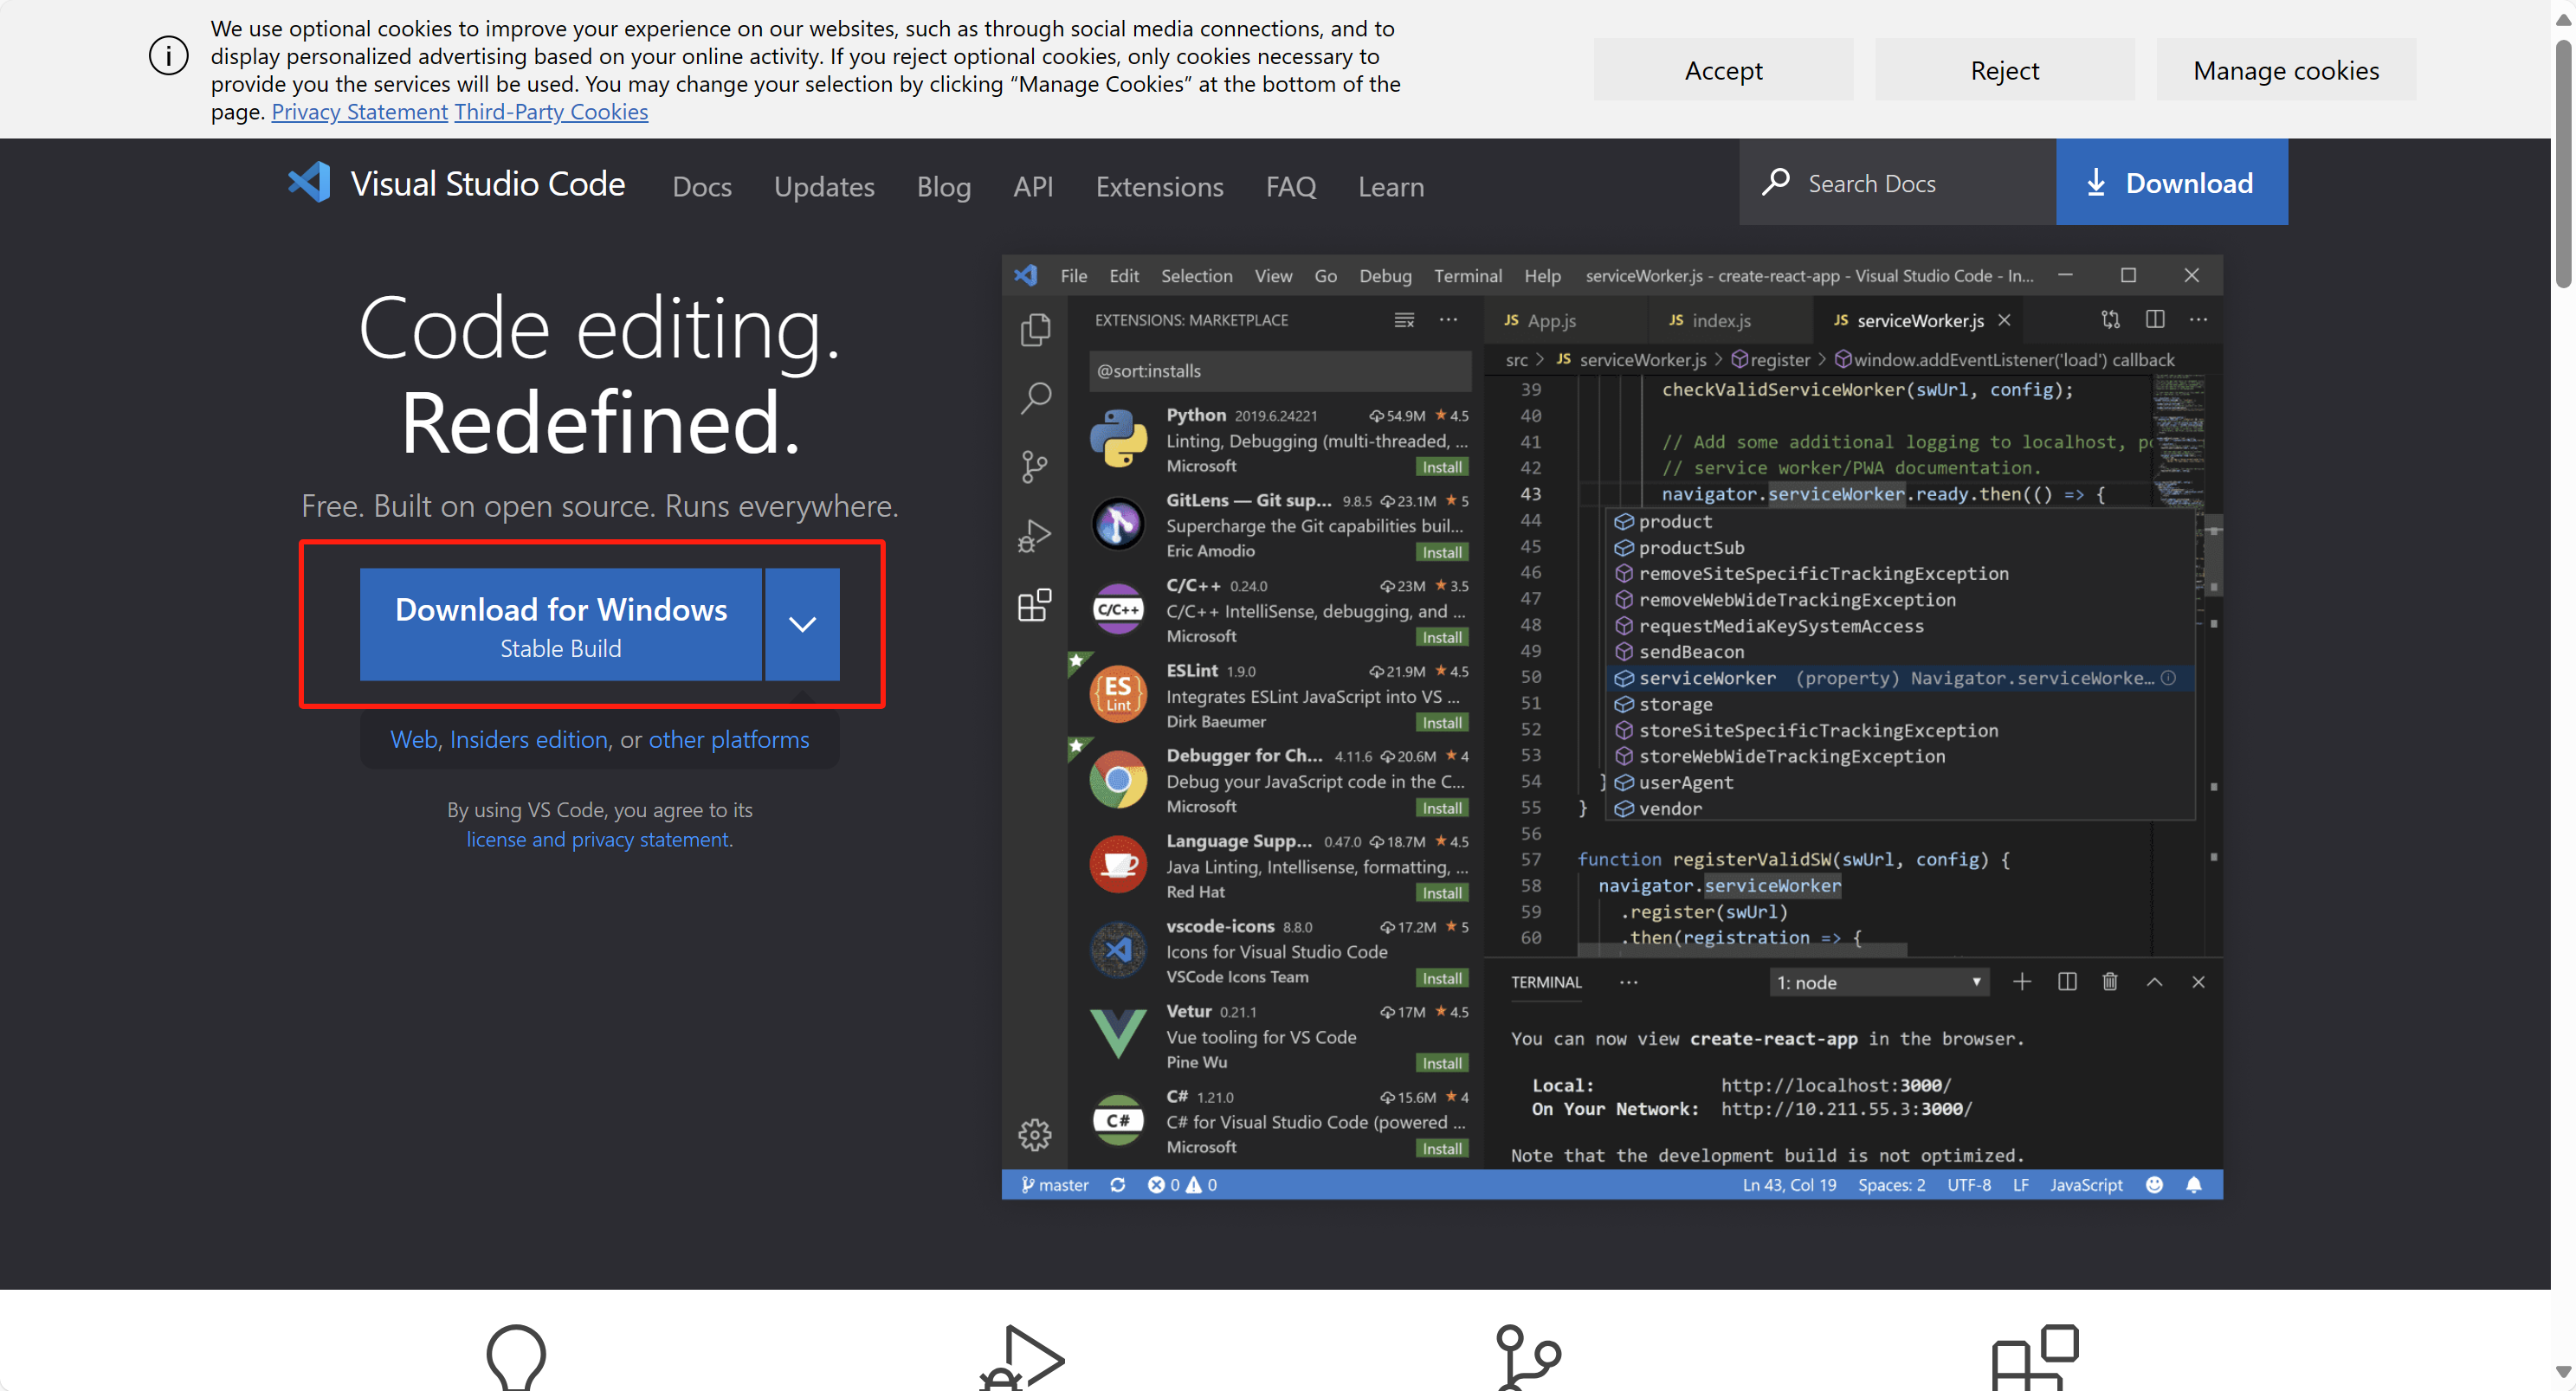This screenshot has width=2576, height=1391.
Task: Click the extensions feature icon below the hero
Action: (x=2035, y=1357)
